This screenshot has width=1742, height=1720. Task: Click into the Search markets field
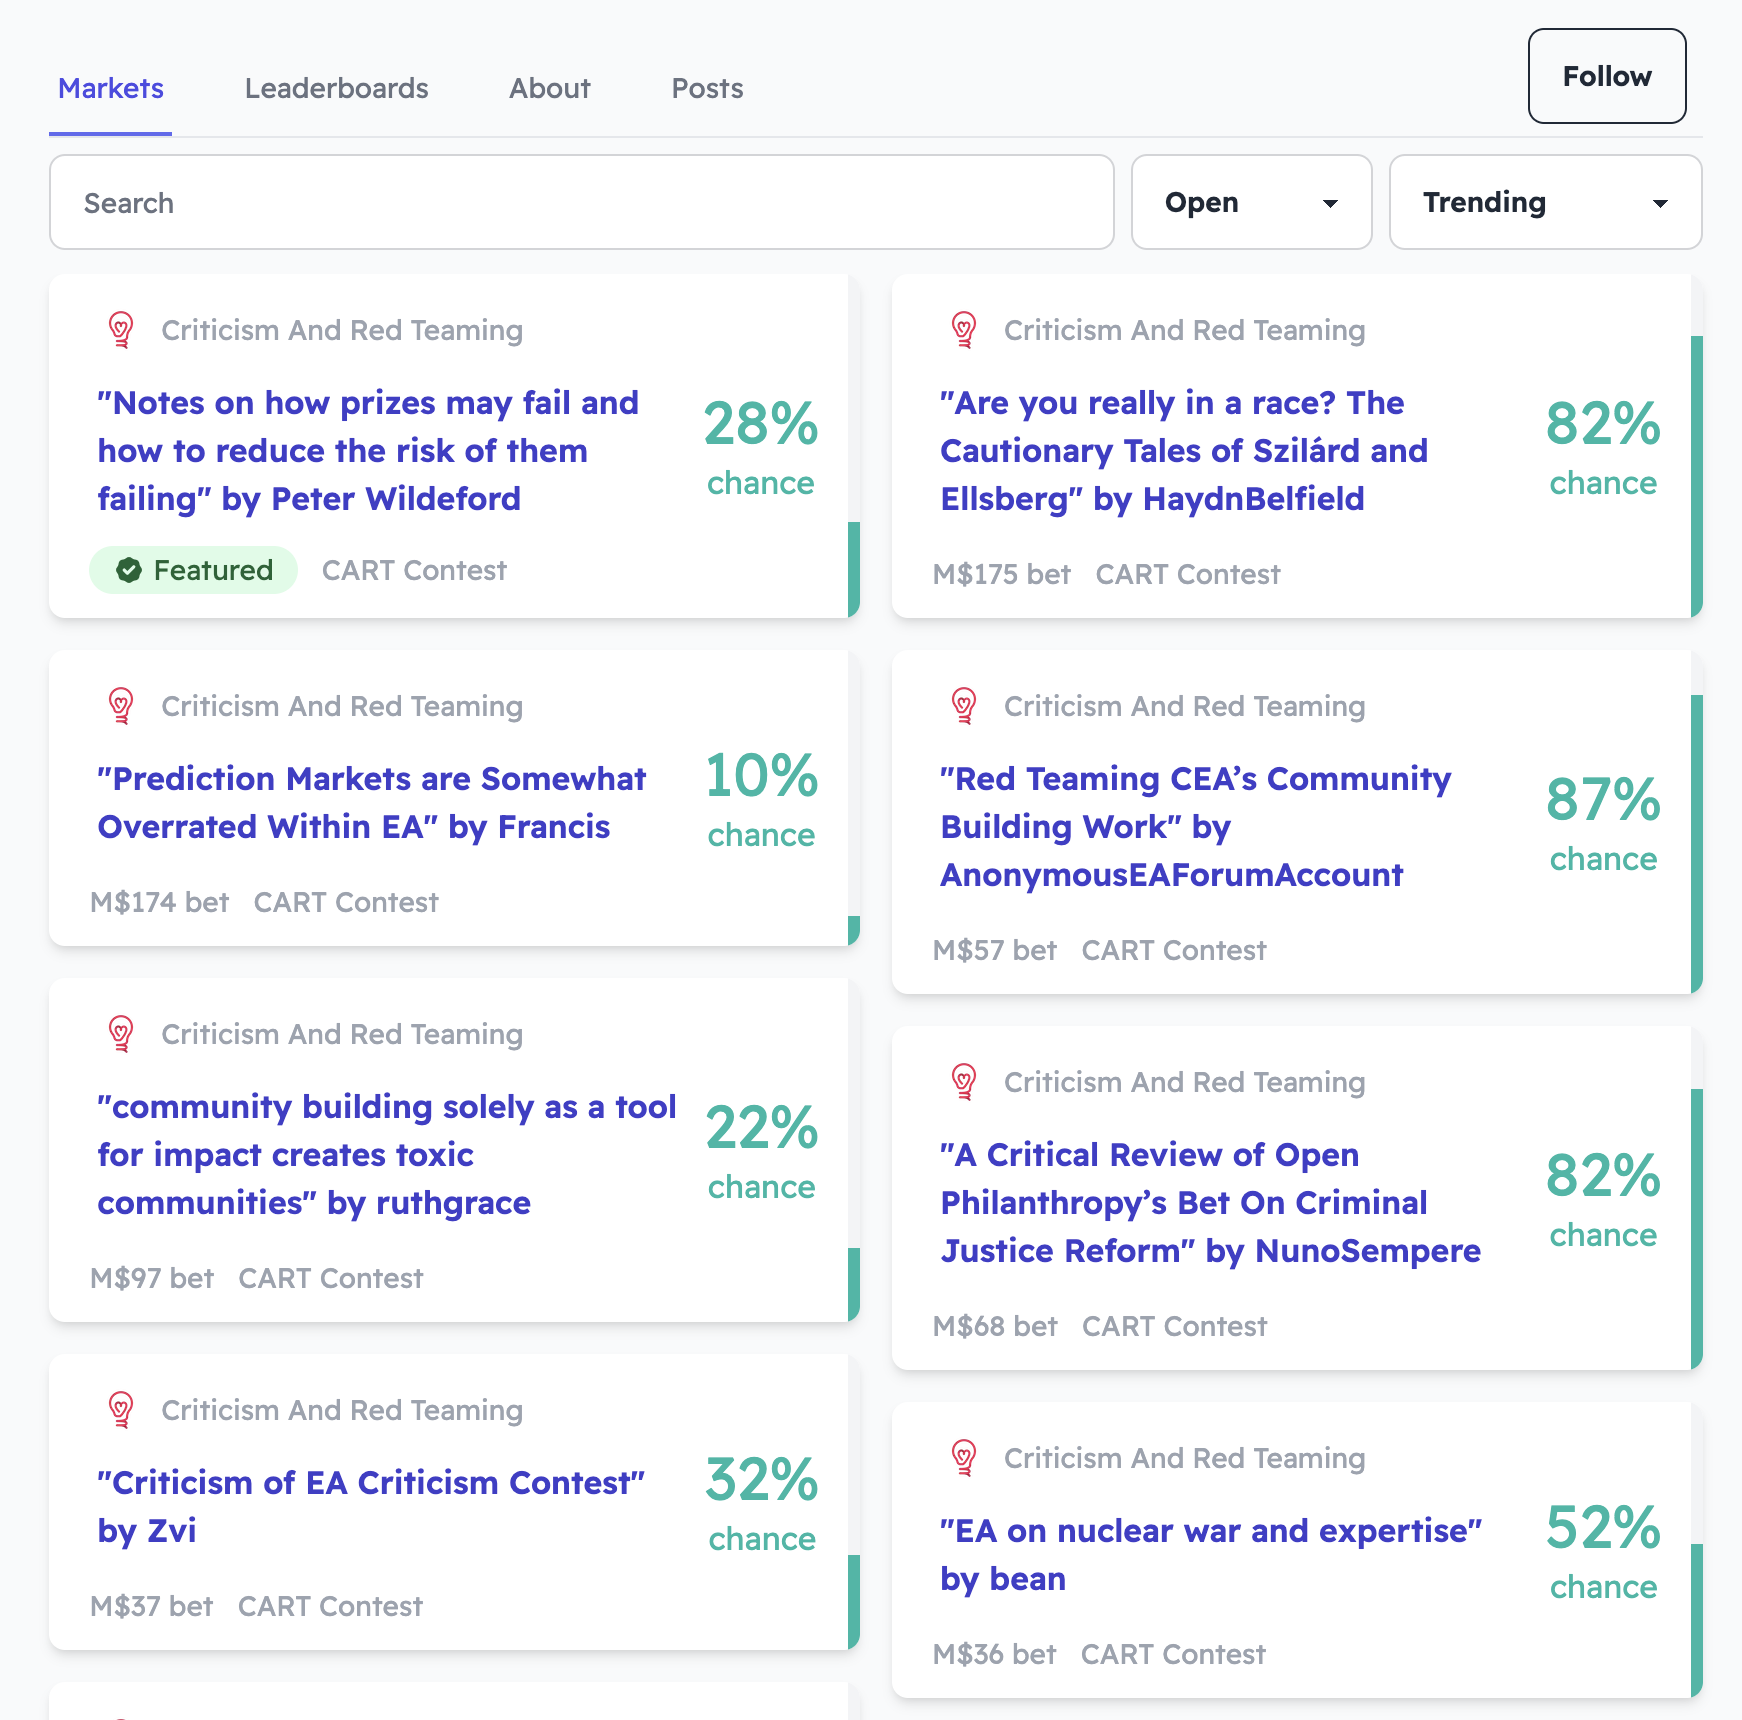pos(582,202)
